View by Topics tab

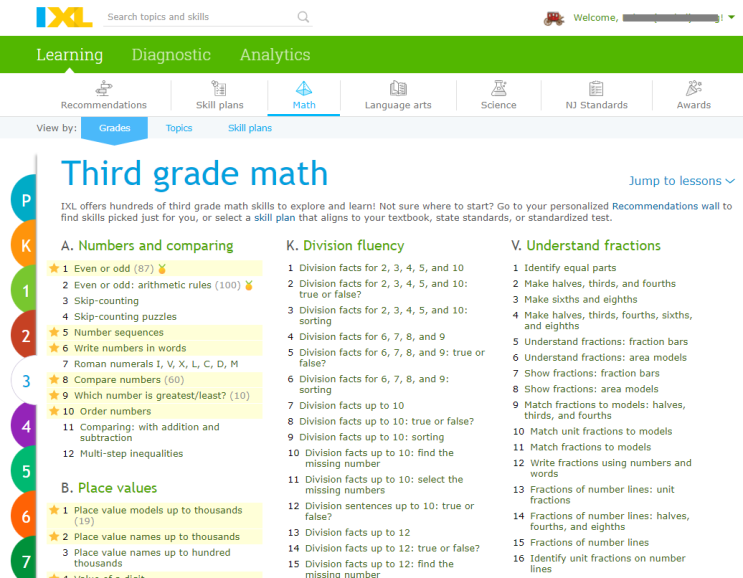click(179, 128)
